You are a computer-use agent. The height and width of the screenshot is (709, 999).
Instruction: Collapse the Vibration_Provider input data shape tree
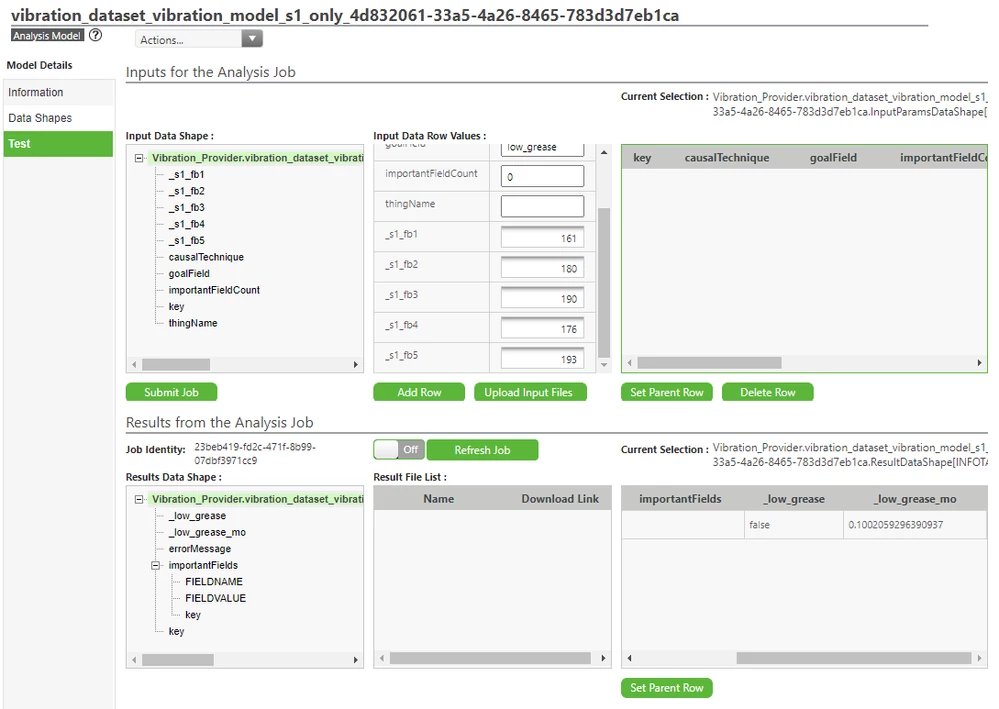[x=137, y=158]
